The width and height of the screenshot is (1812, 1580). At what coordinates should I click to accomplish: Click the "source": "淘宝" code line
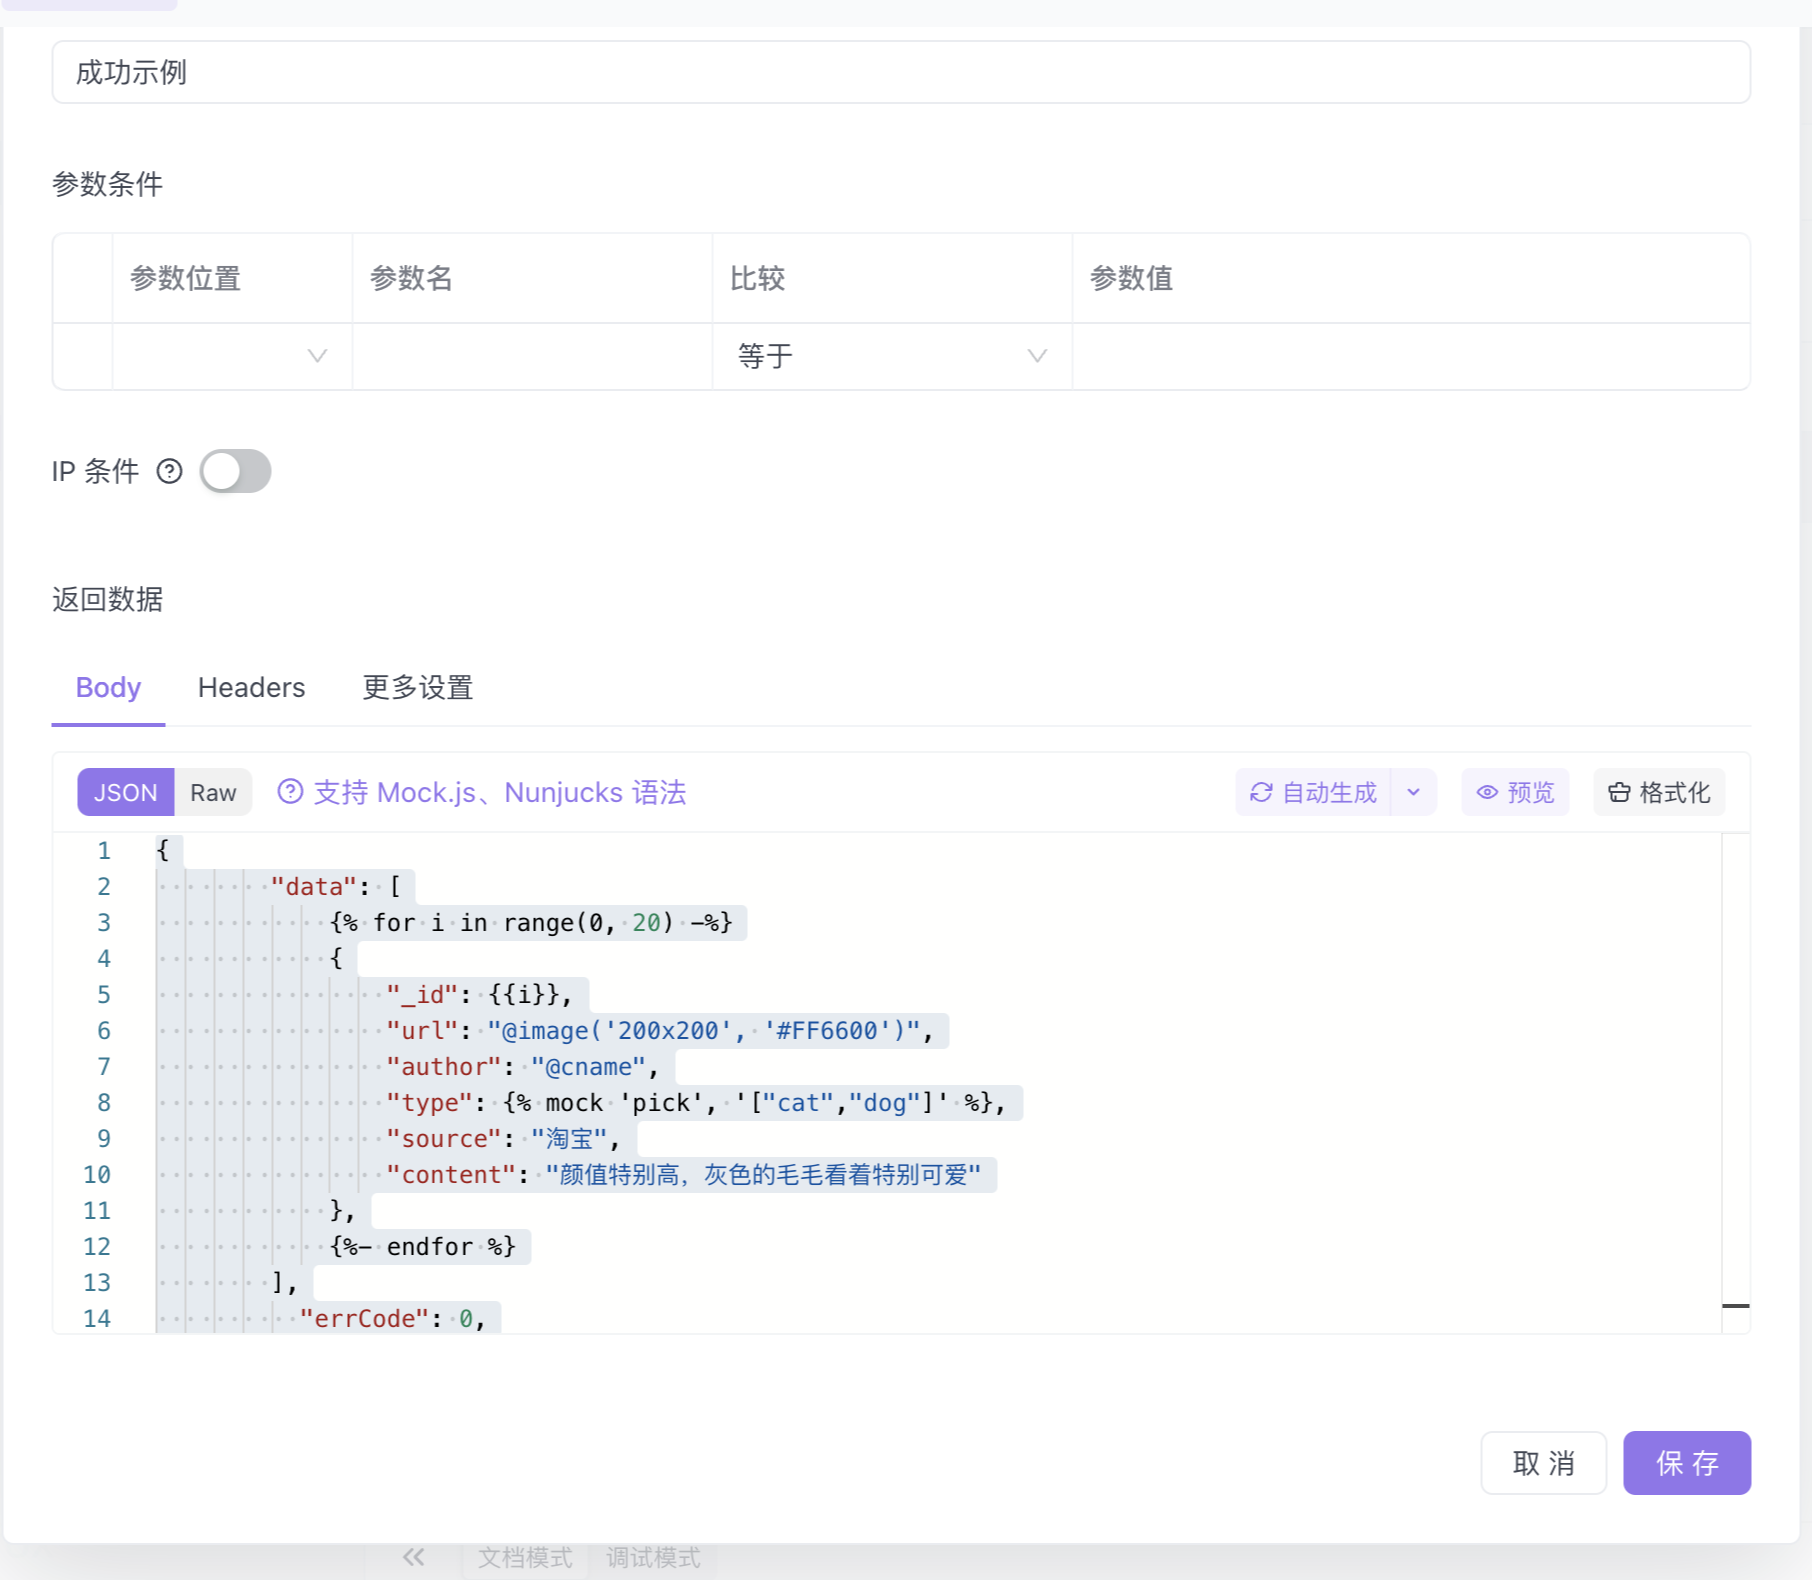[x=503, y=1138]
